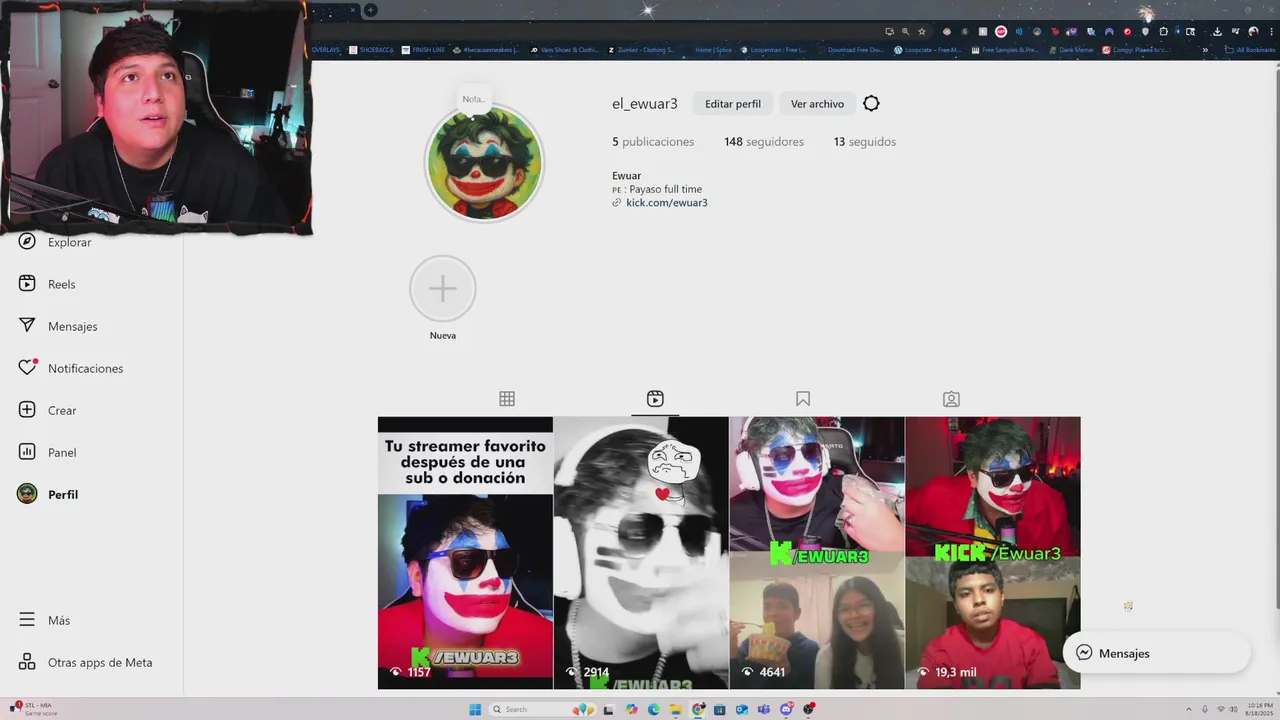The image size is (1280, 720).
Task: Open the Zumiez bookmark
Action: (x=641, y=50)
